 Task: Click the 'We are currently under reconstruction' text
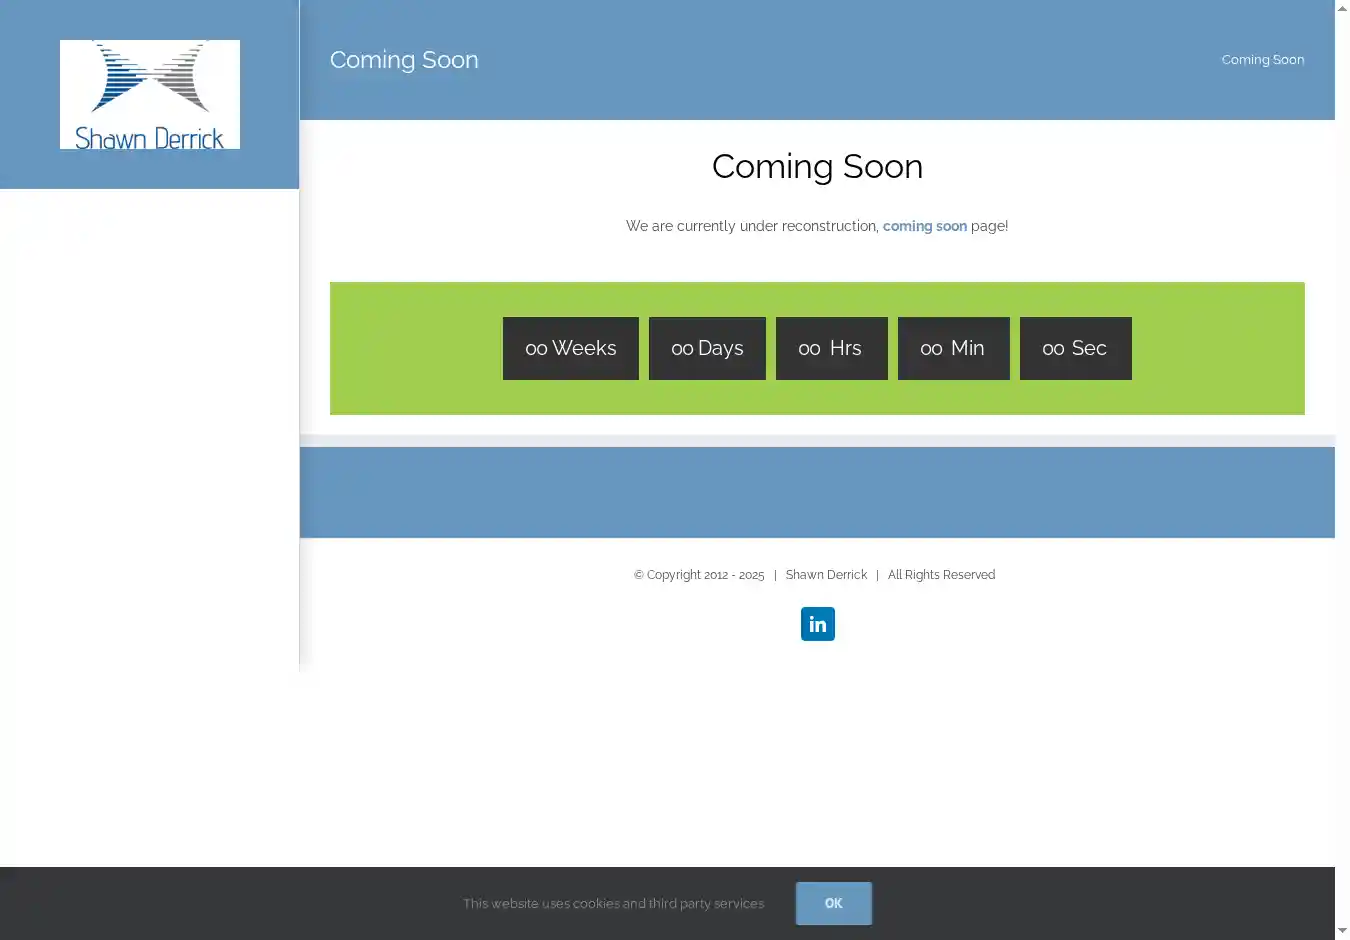pos(751,226)
